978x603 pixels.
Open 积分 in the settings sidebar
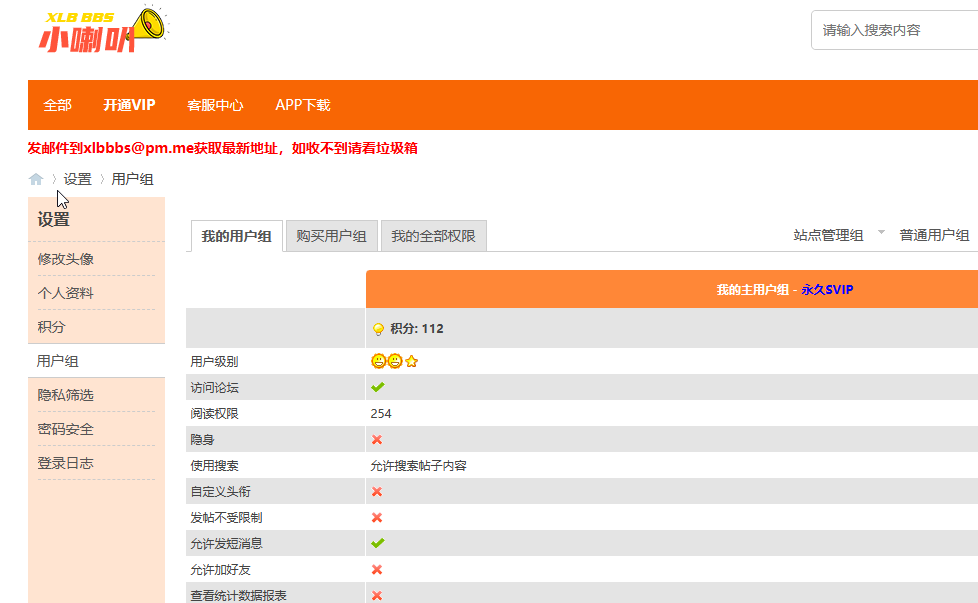[51, 327]
